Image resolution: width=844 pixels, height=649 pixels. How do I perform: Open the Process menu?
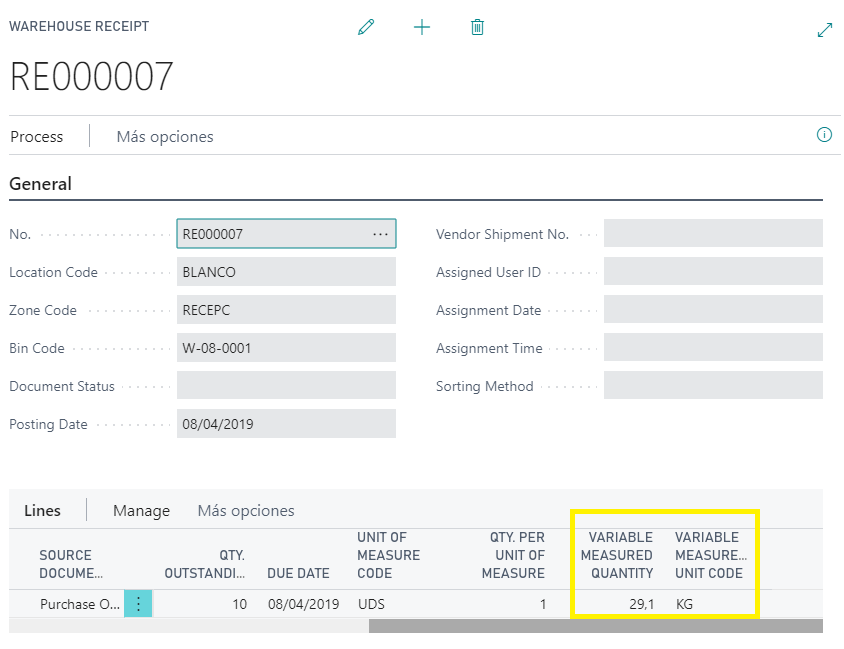37,137
